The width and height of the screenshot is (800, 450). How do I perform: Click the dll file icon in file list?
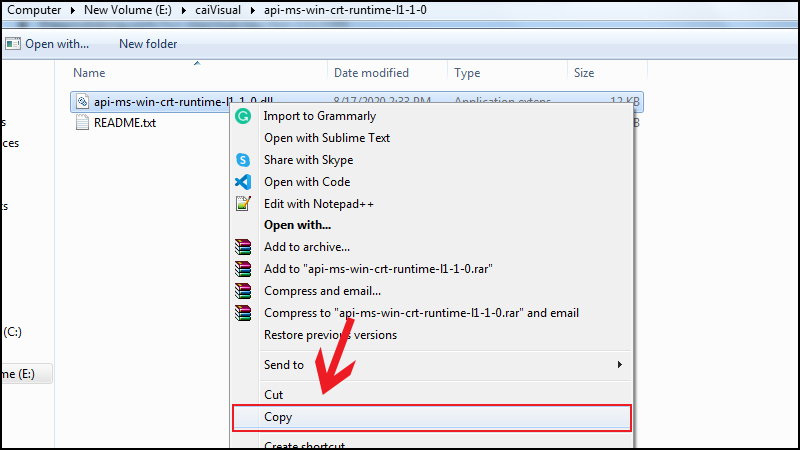(82, 101)
